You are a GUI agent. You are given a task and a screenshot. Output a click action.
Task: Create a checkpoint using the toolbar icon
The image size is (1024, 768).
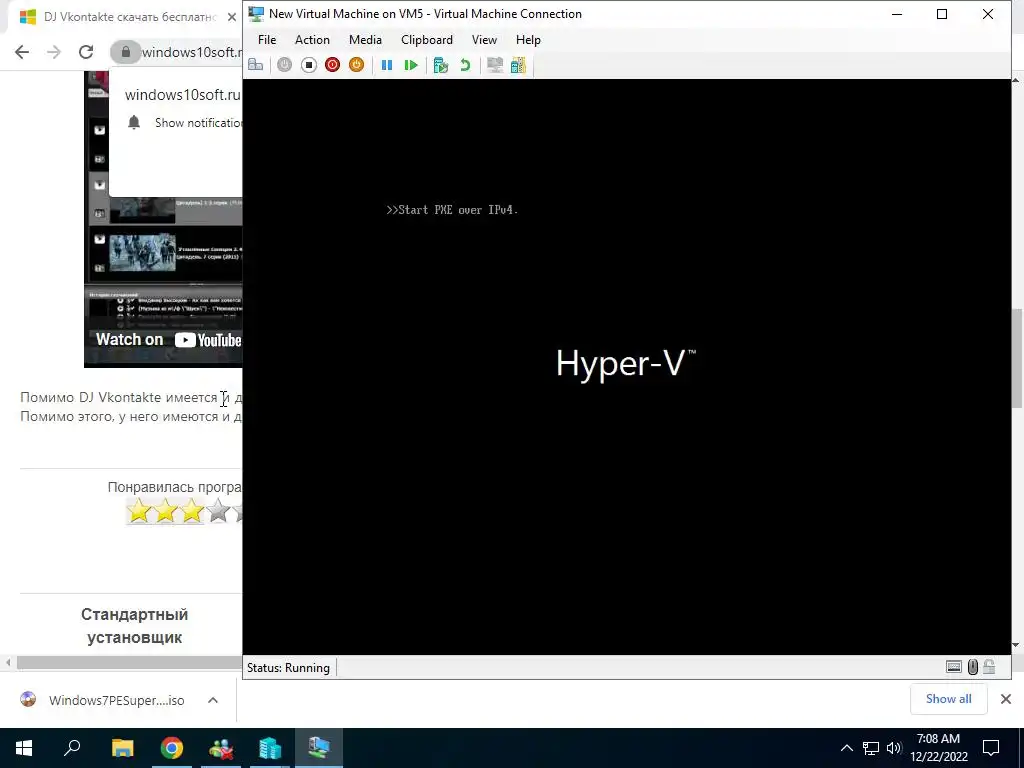[441, 65]
